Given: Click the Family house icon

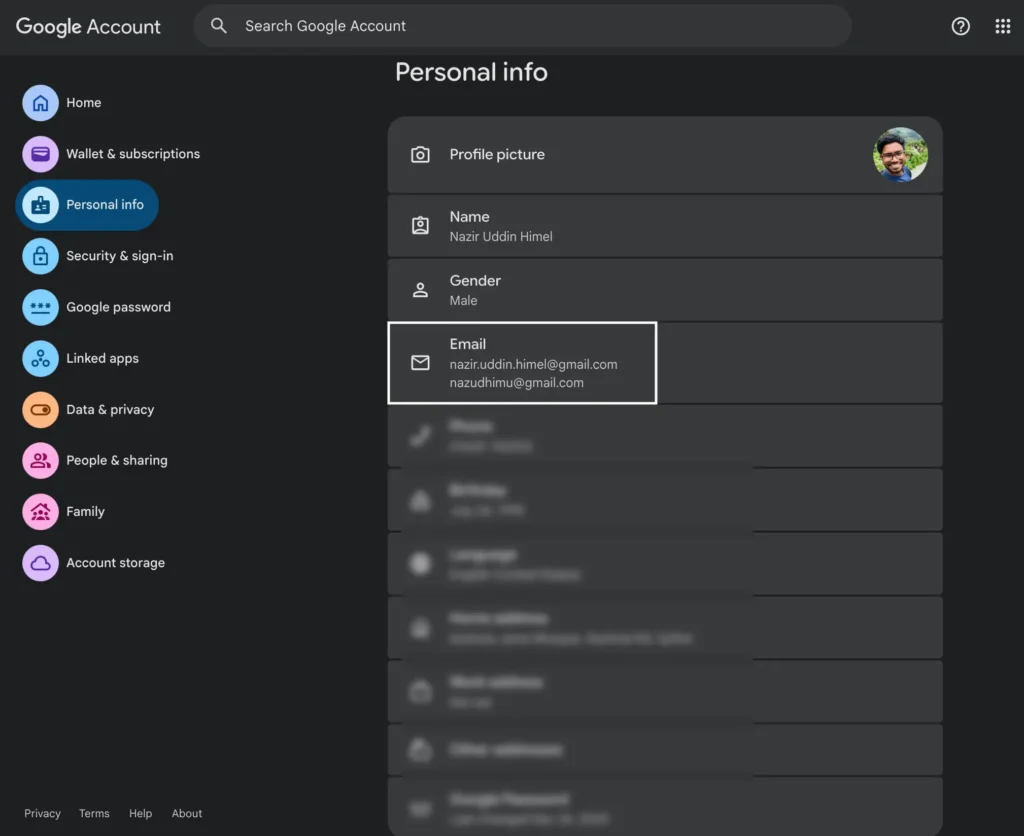Looking at the screenshot, I should (40, 511).
